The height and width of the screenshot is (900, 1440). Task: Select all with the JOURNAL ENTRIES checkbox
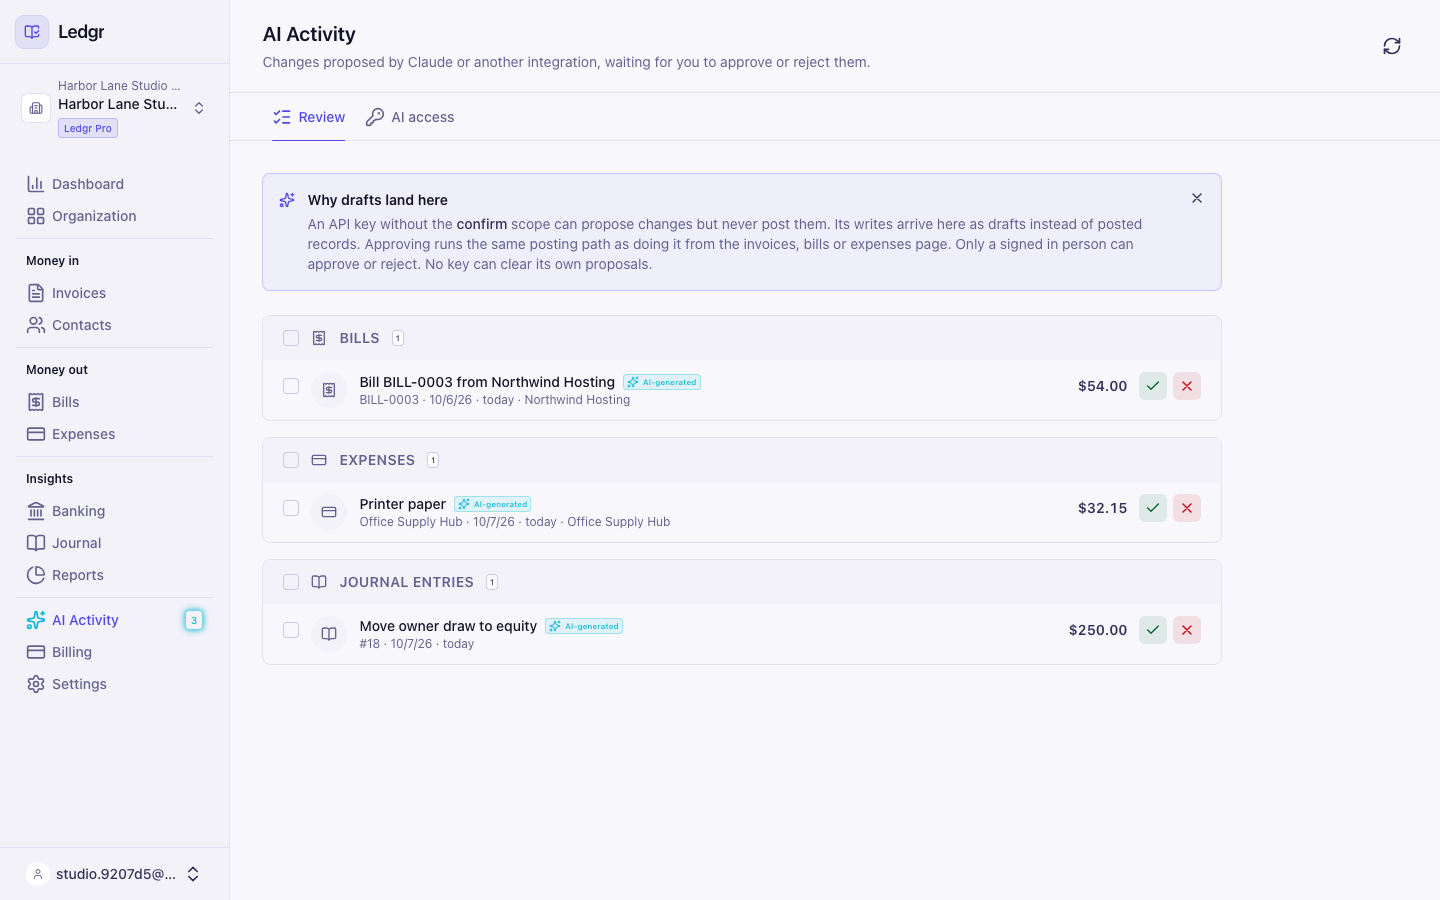coord(291,582)
